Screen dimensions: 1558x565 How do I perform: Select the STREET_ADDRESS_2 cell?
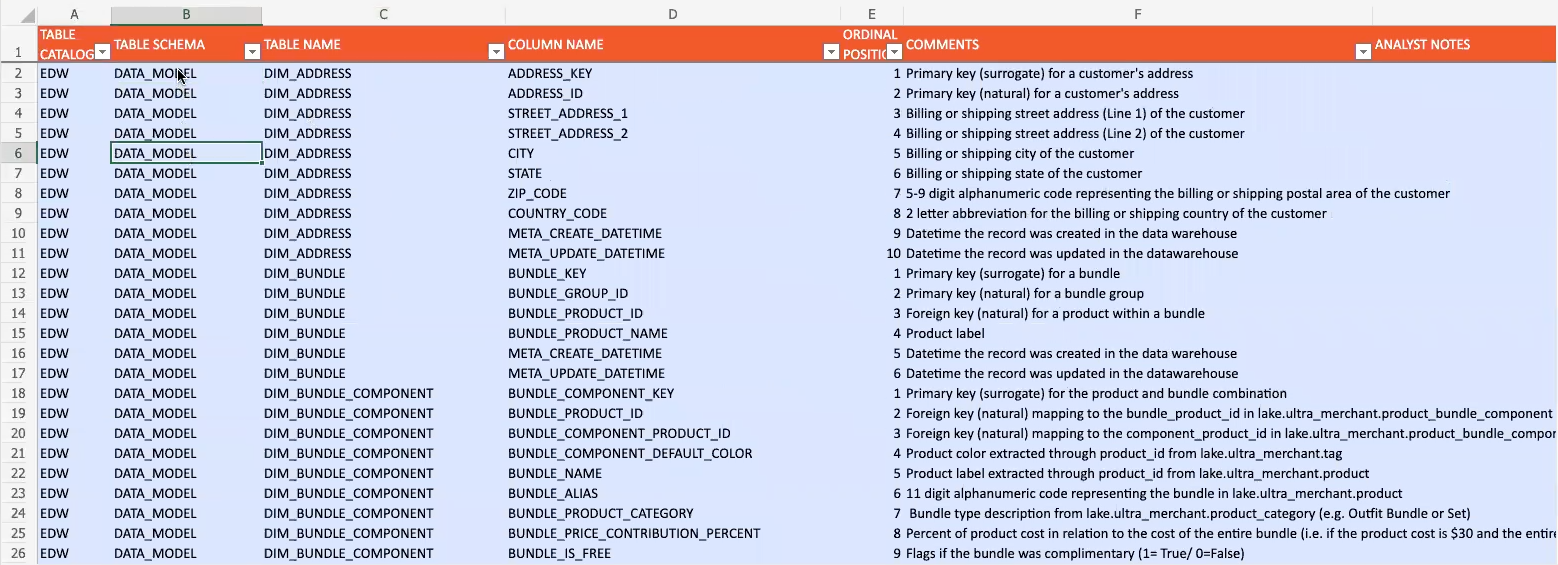coord(673,133)
